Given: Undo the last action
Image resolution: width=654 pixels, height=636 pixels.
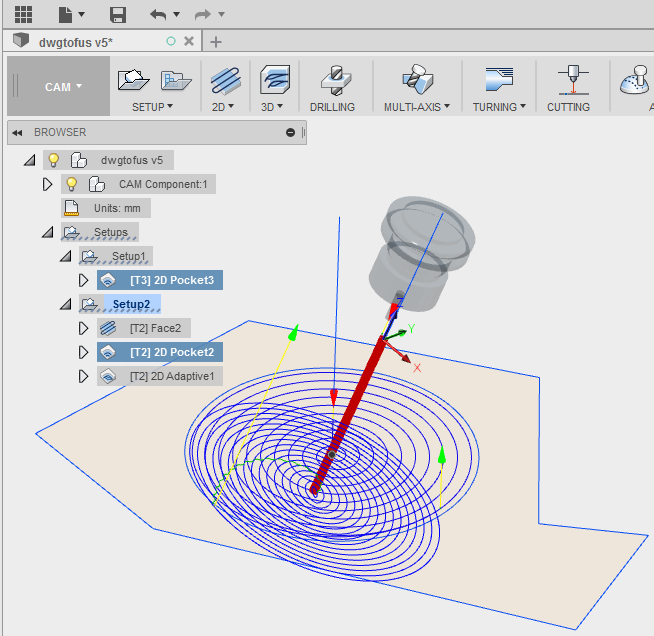Looking at the screenshot, I should click(158, 14).
